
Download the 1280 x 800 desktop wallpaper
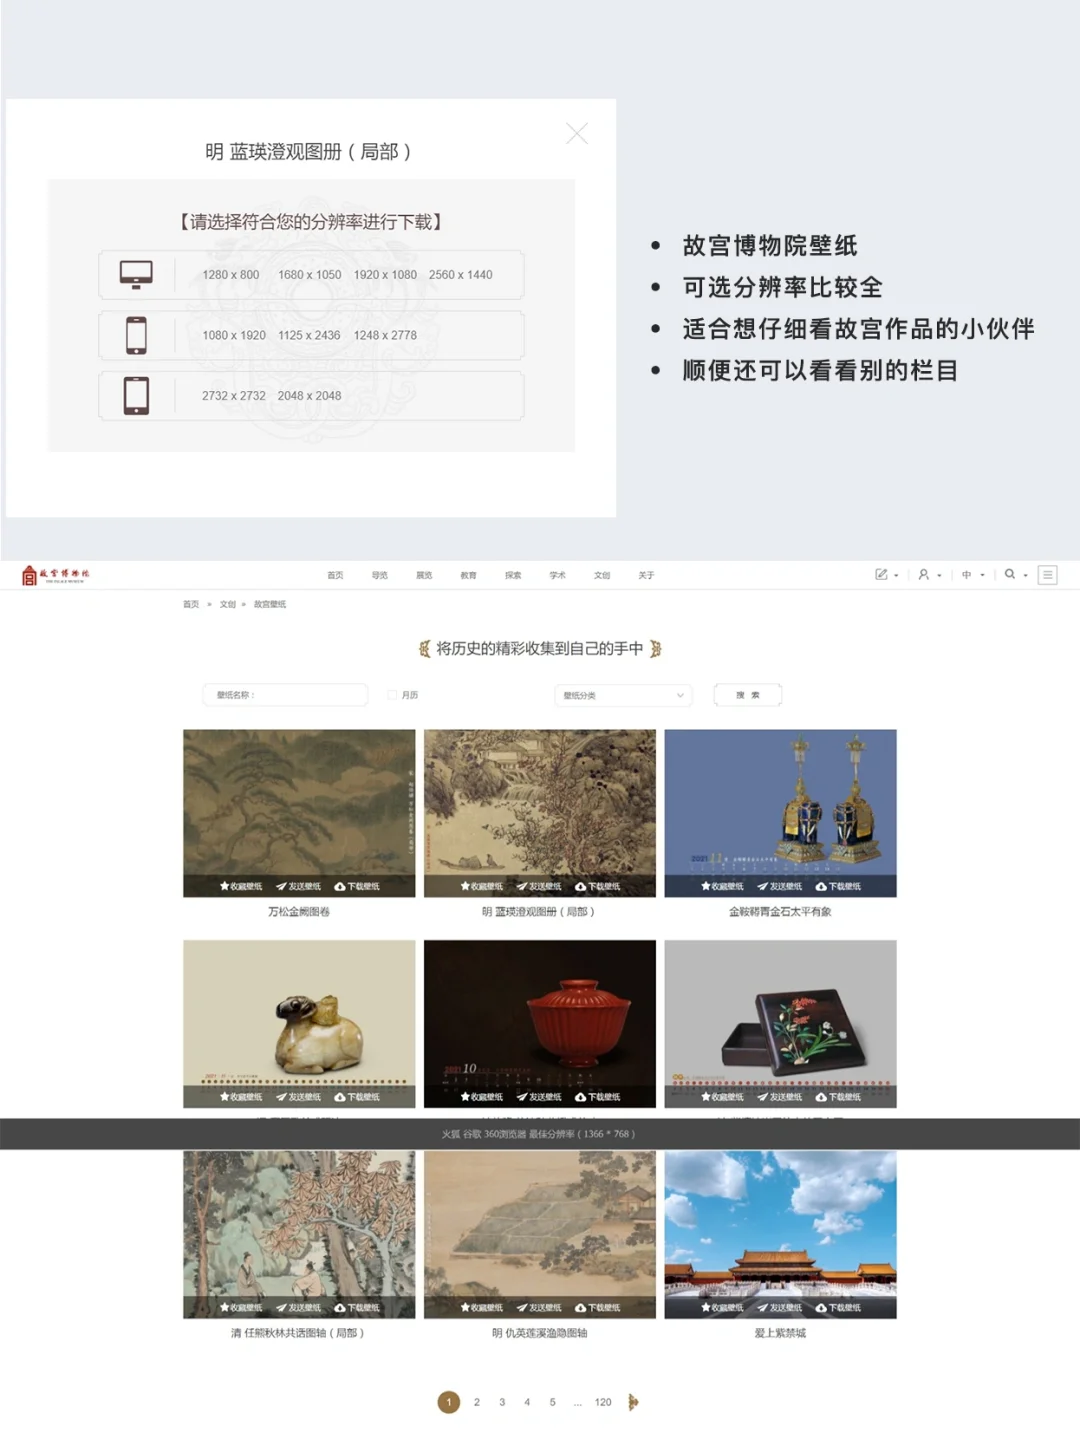tap(230, 275)
